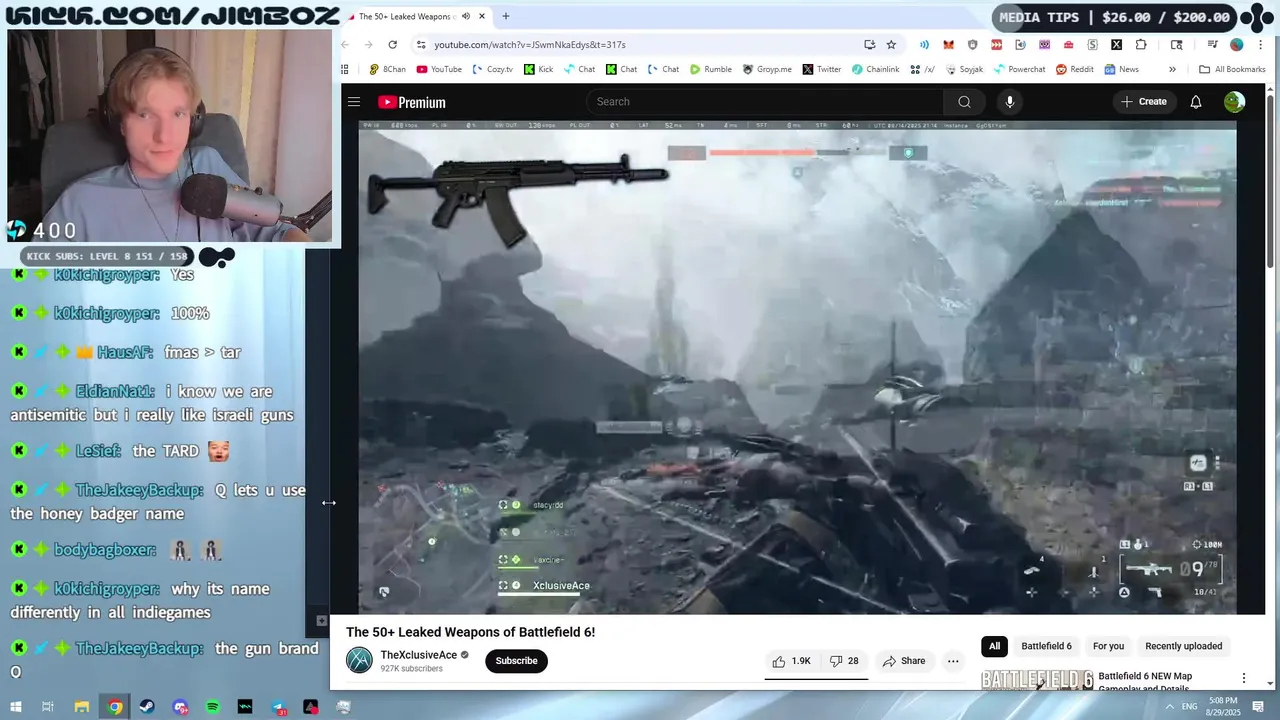Open TheXclusiveAce channel avatar
1280x720 pixels.
tap(359, 660)
